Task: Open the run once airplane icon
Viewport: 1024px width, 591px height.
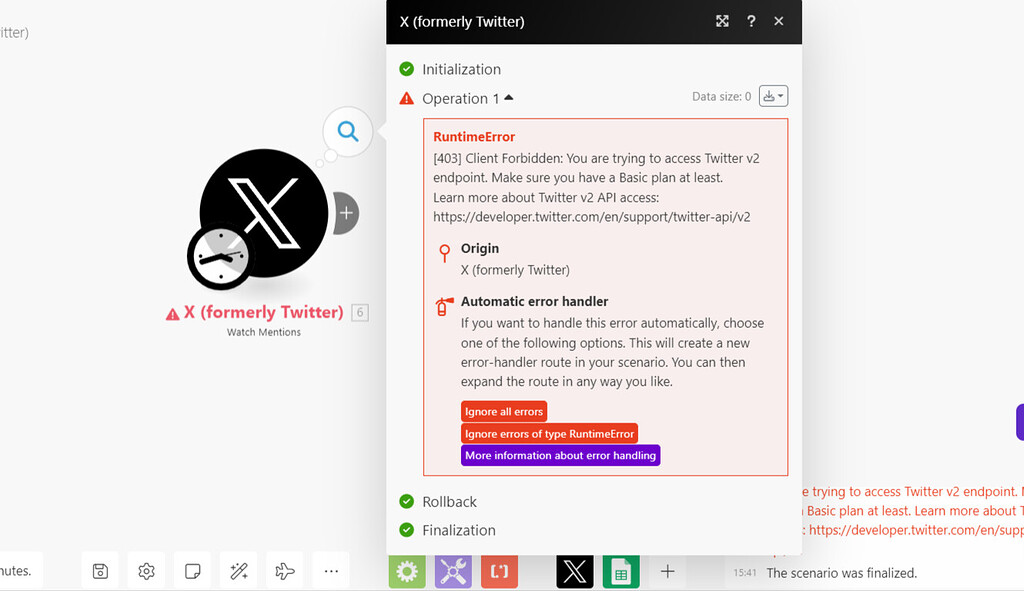Action: click(284, 571)
